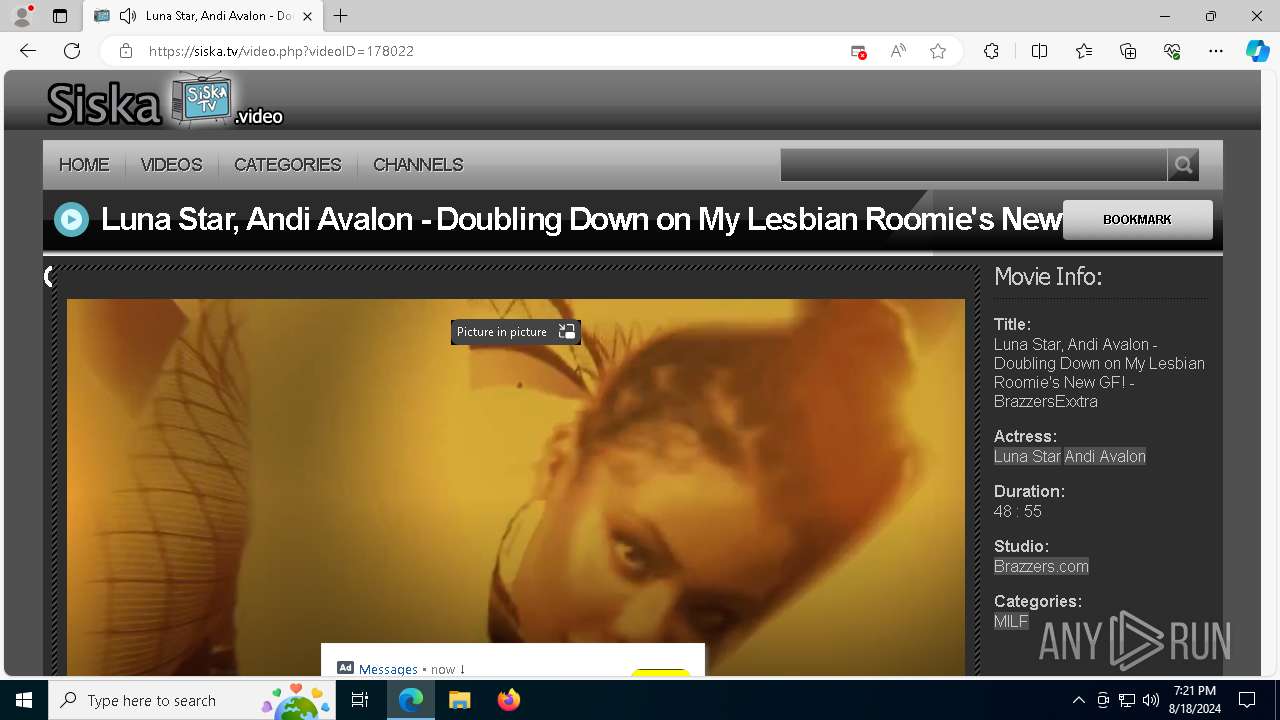The image size is (1280, 720).
Task: Close the Luna Star video tab
Action: [308, 16]
